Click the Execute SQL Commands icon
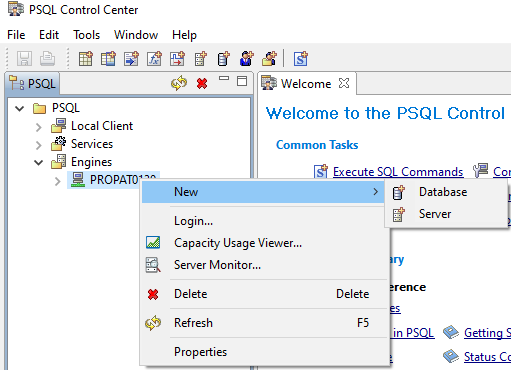The height and width of the screenshot is (370, 511). 321,171
